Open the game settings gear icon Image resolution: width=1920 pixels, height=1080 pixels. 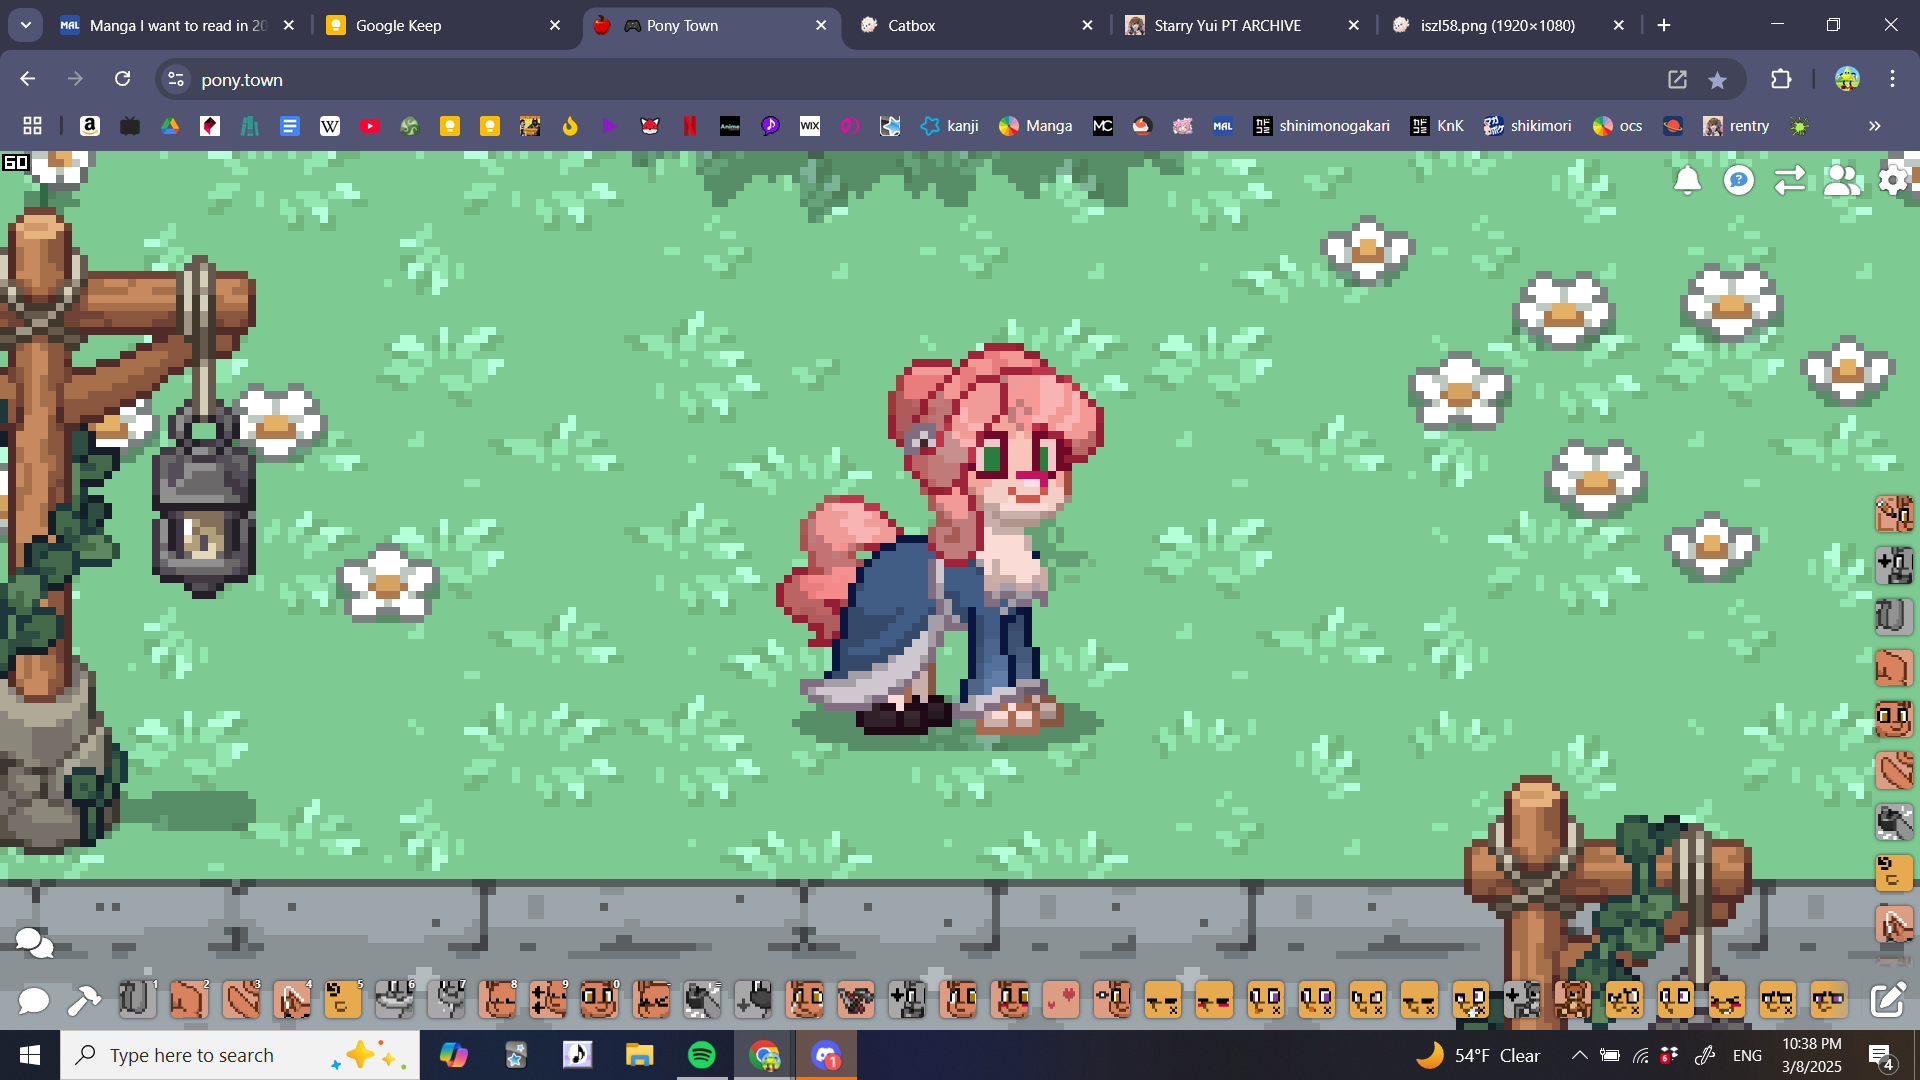1893,180
